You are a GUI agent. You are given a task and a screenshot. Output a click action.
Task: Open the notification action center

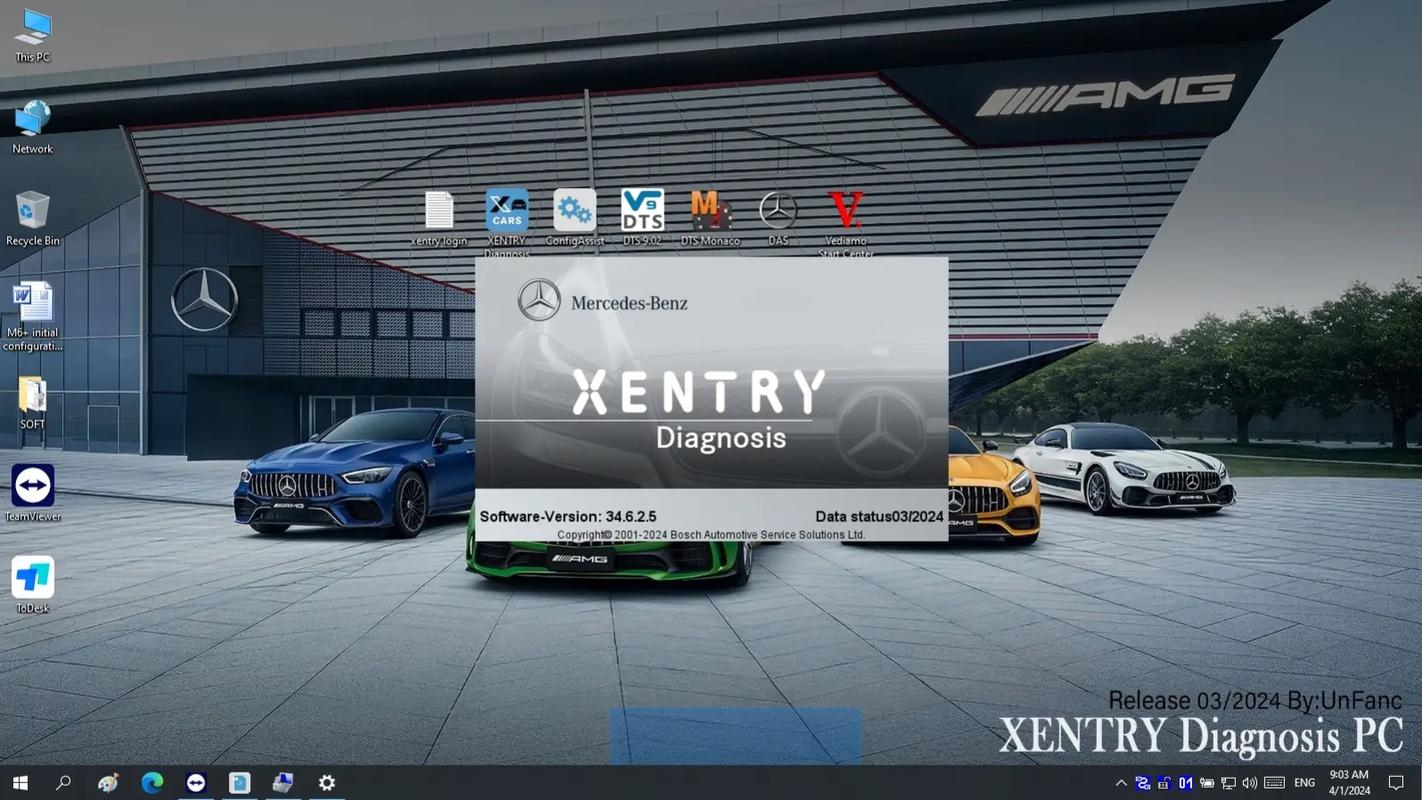1397,783
